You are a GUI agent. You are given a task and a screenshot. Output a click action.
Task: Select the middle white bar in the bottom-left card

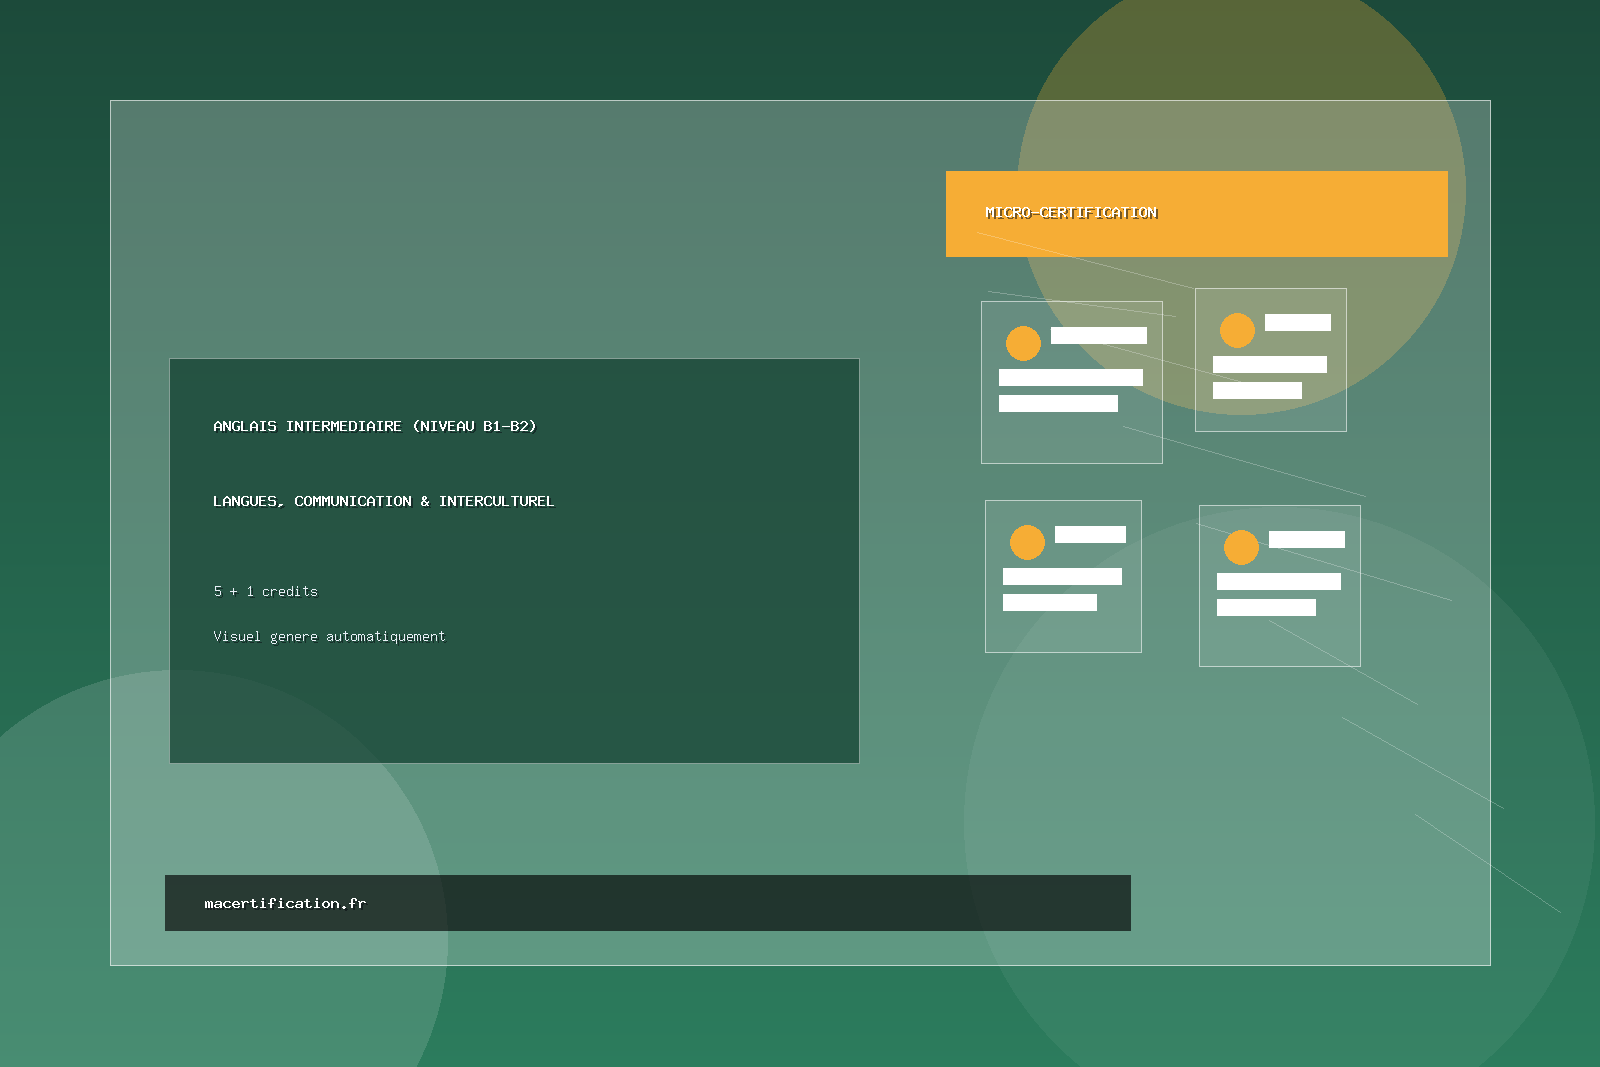(x=1062, y=576)
